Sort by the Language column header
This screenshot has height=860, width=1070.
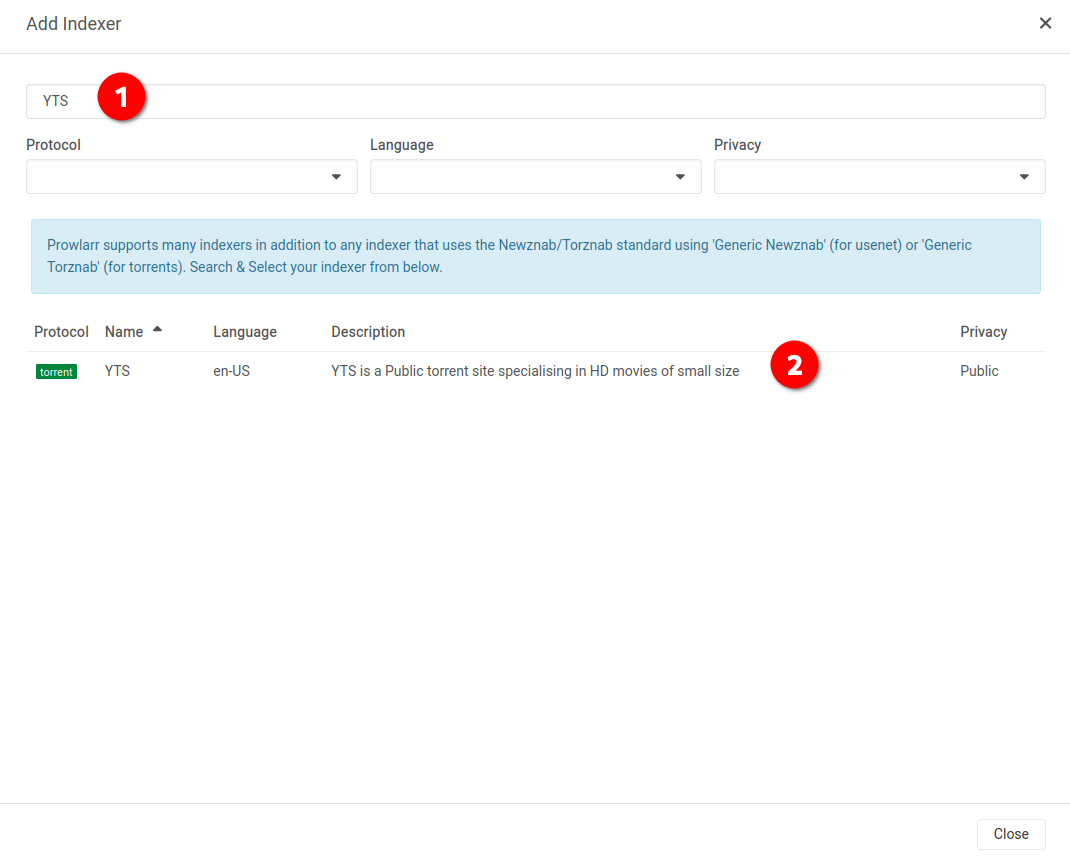tap(245, 332)
